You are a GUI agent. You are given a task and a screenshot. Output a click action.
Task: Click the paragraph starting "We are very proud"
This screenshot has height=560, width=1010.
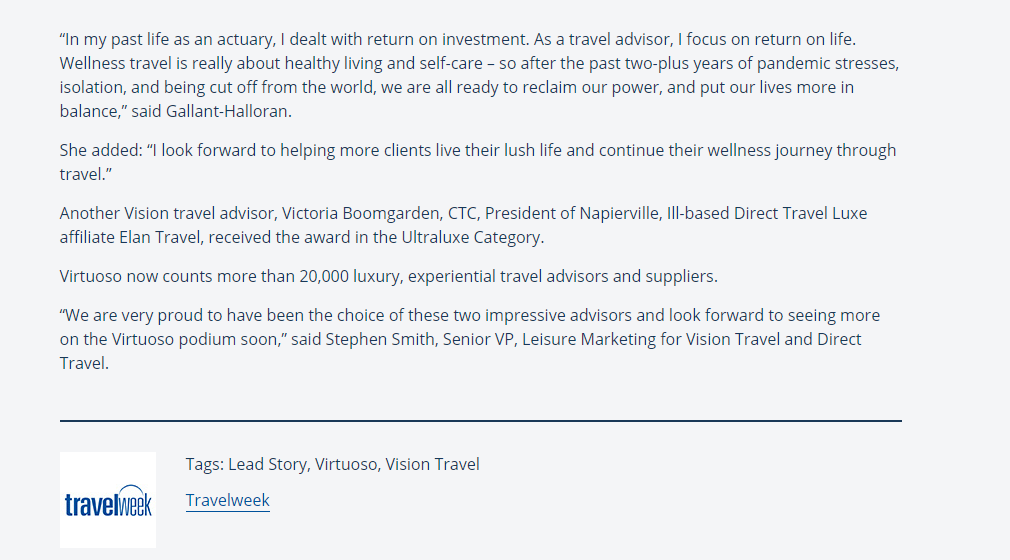[x=470, y=339]
